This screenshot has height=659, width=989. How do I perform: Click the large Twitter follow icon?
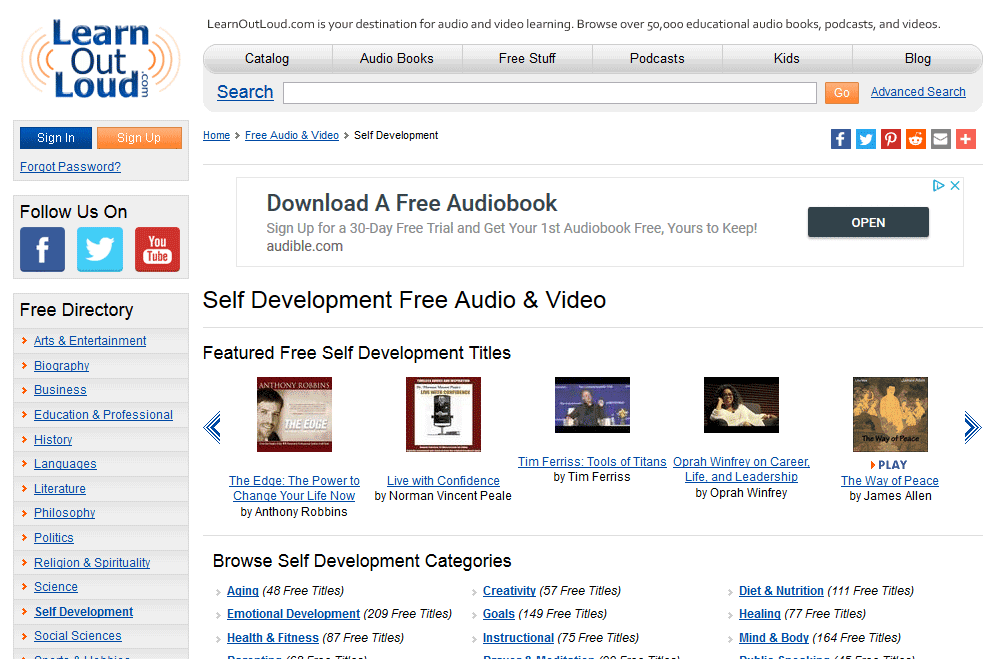[x=100, y=250]
